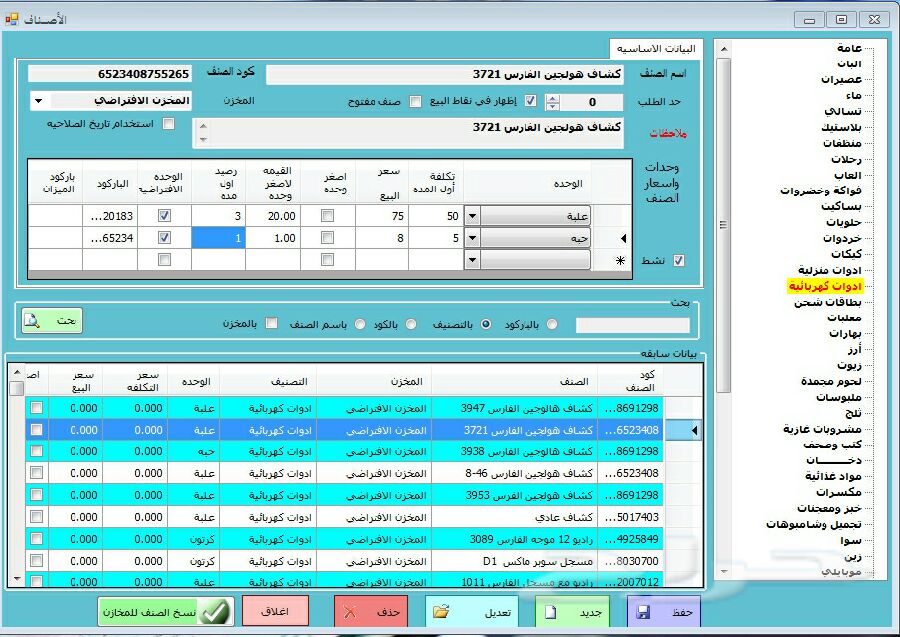Select بالتصنيف search radio button
This screenshot has width=900, height=637.
(x=486, y=324)
